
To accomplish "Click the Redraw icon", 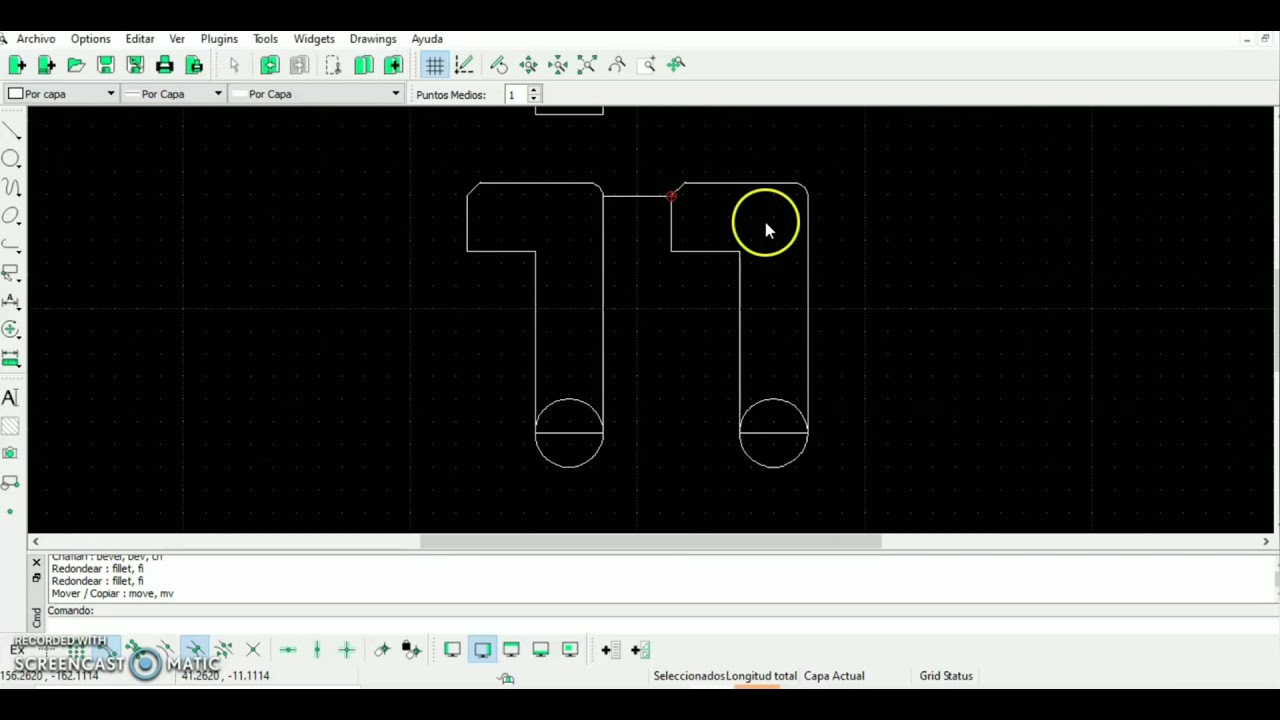I will coord(499,65).
